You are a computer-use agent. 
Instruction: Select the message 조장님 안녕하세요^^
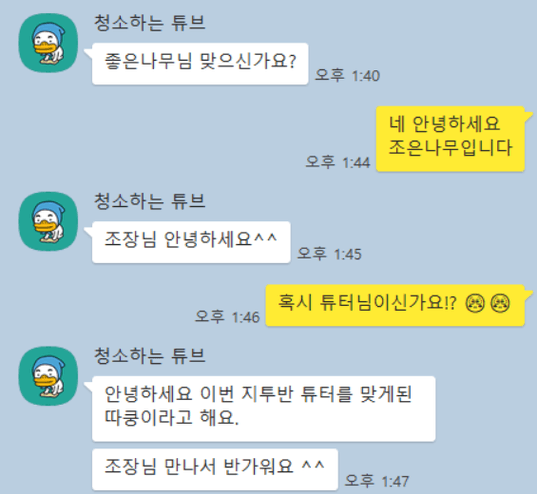pos(191,242)
